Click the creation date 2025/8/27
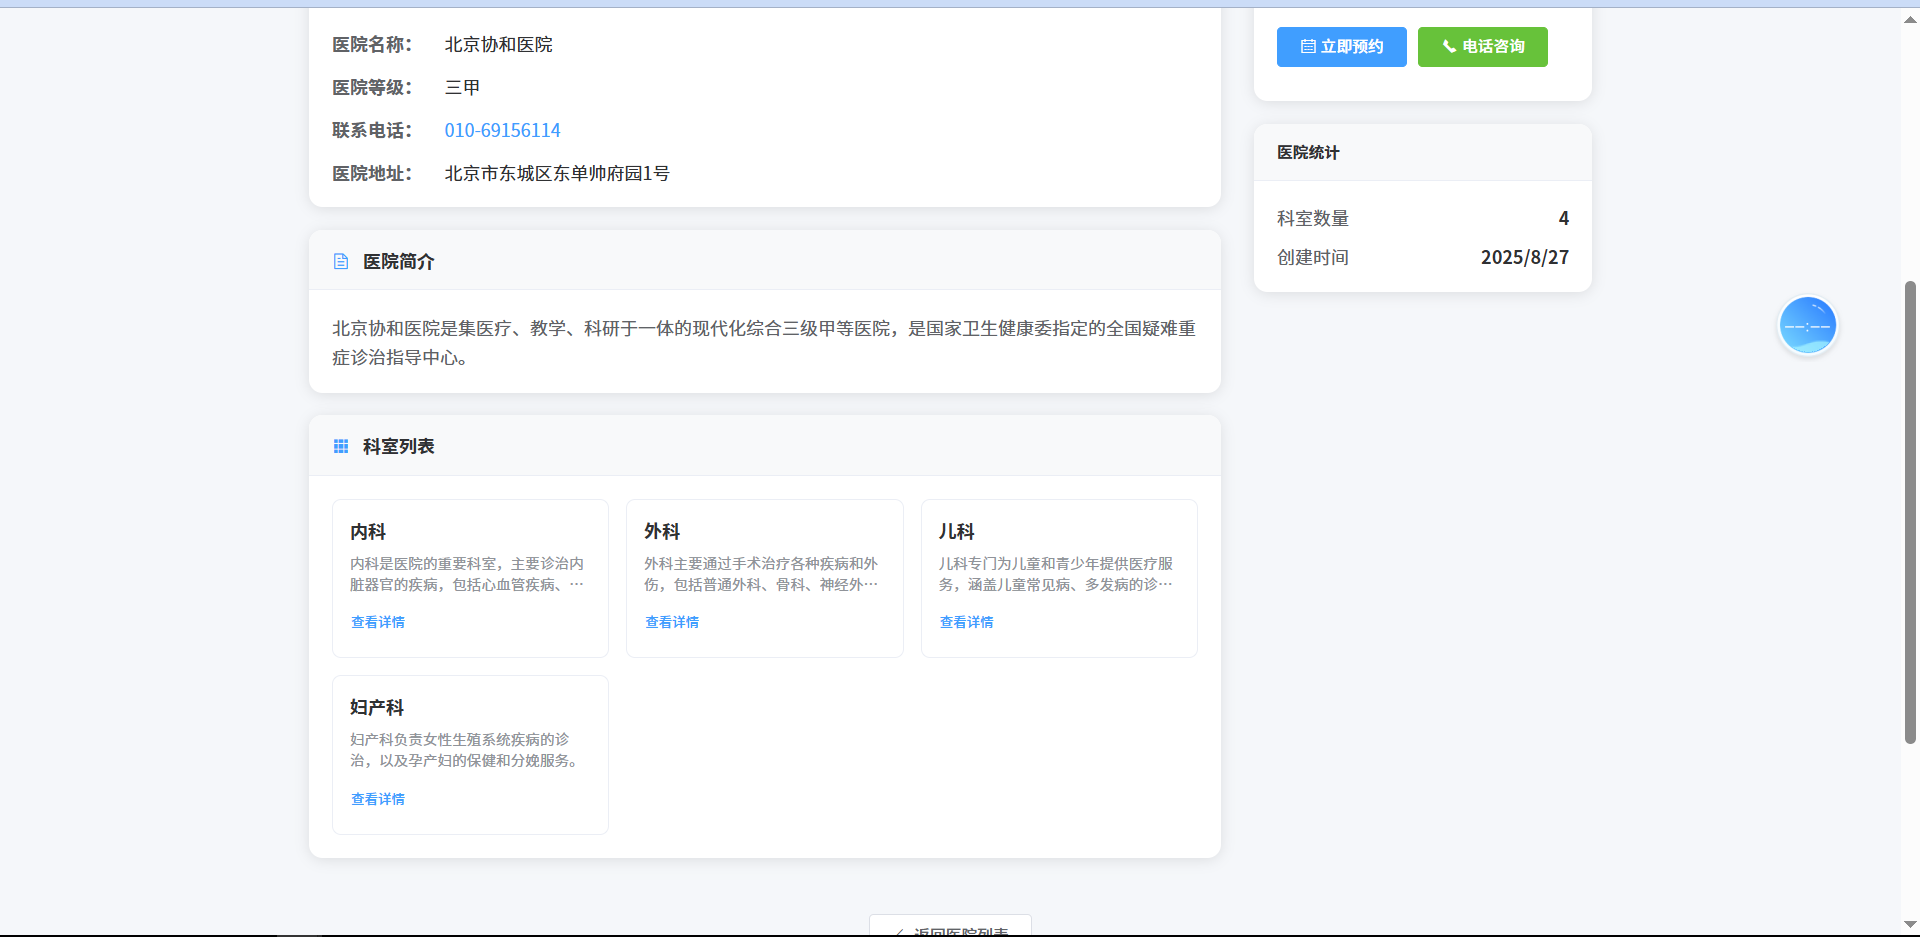Viewport: 1920px width, 937px height. (1524, 258)
